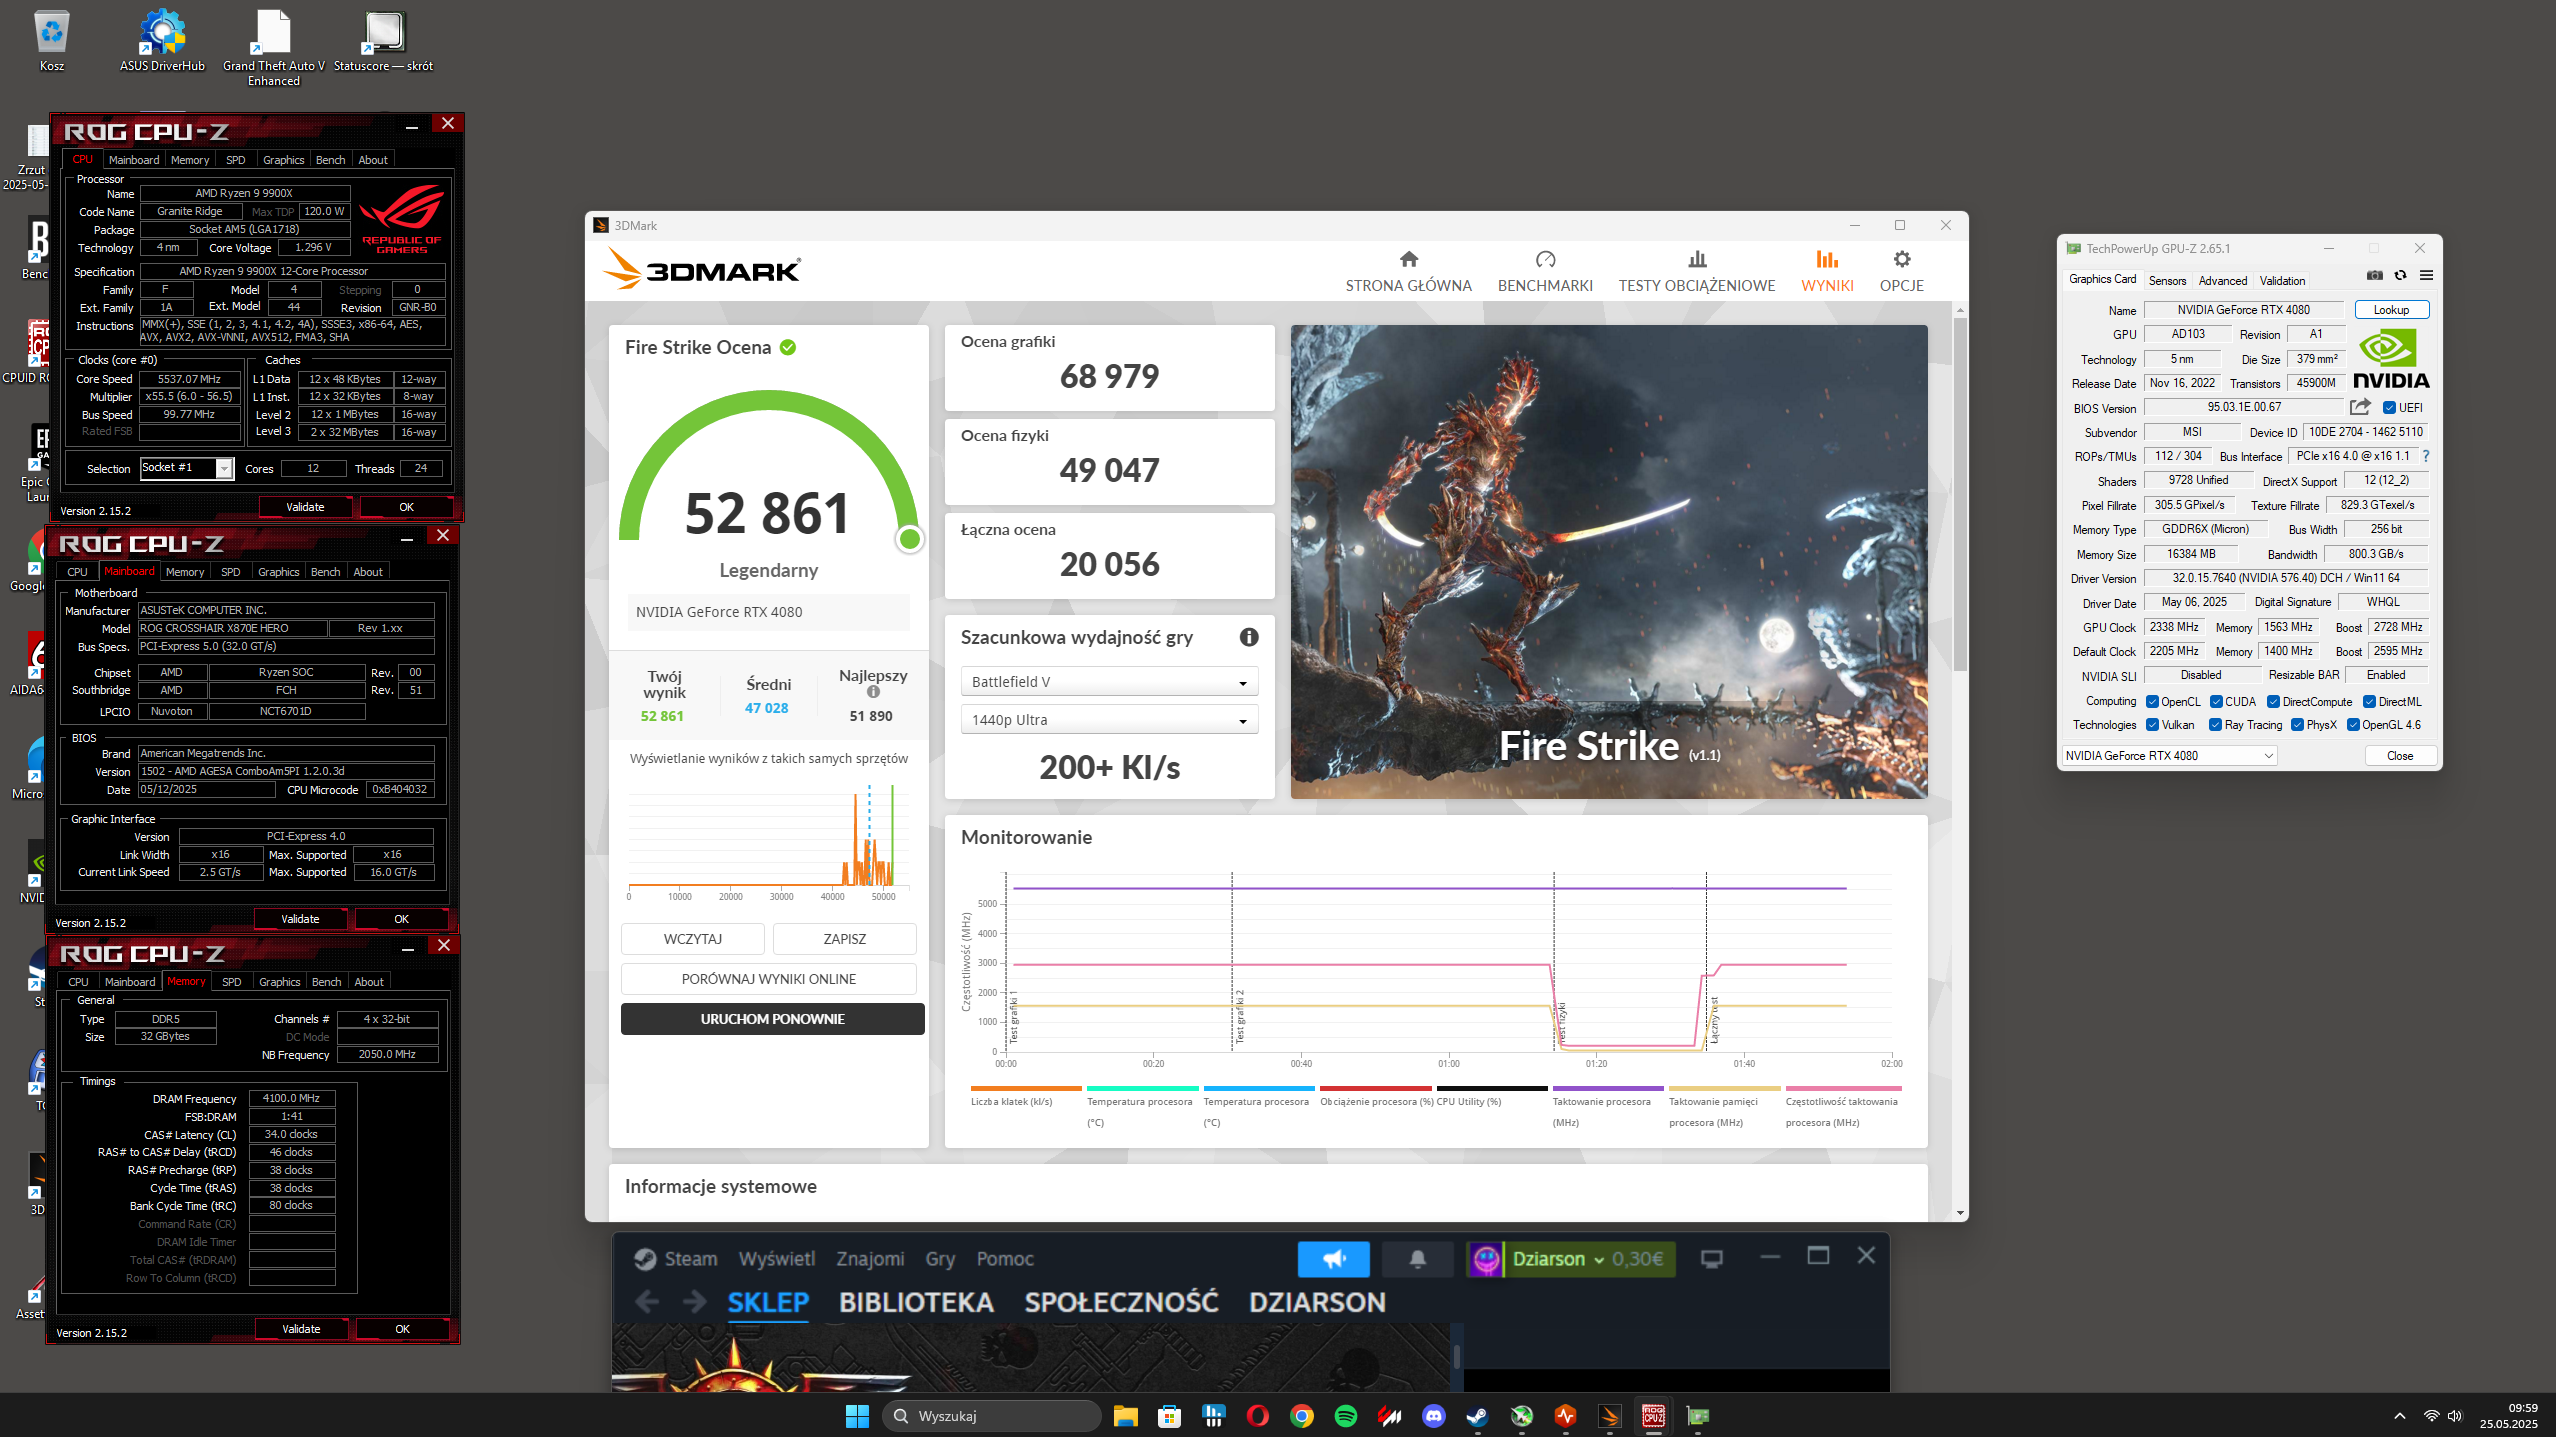Click the GPU-Z screenshot camera icon

click(x=2375, y=275)
